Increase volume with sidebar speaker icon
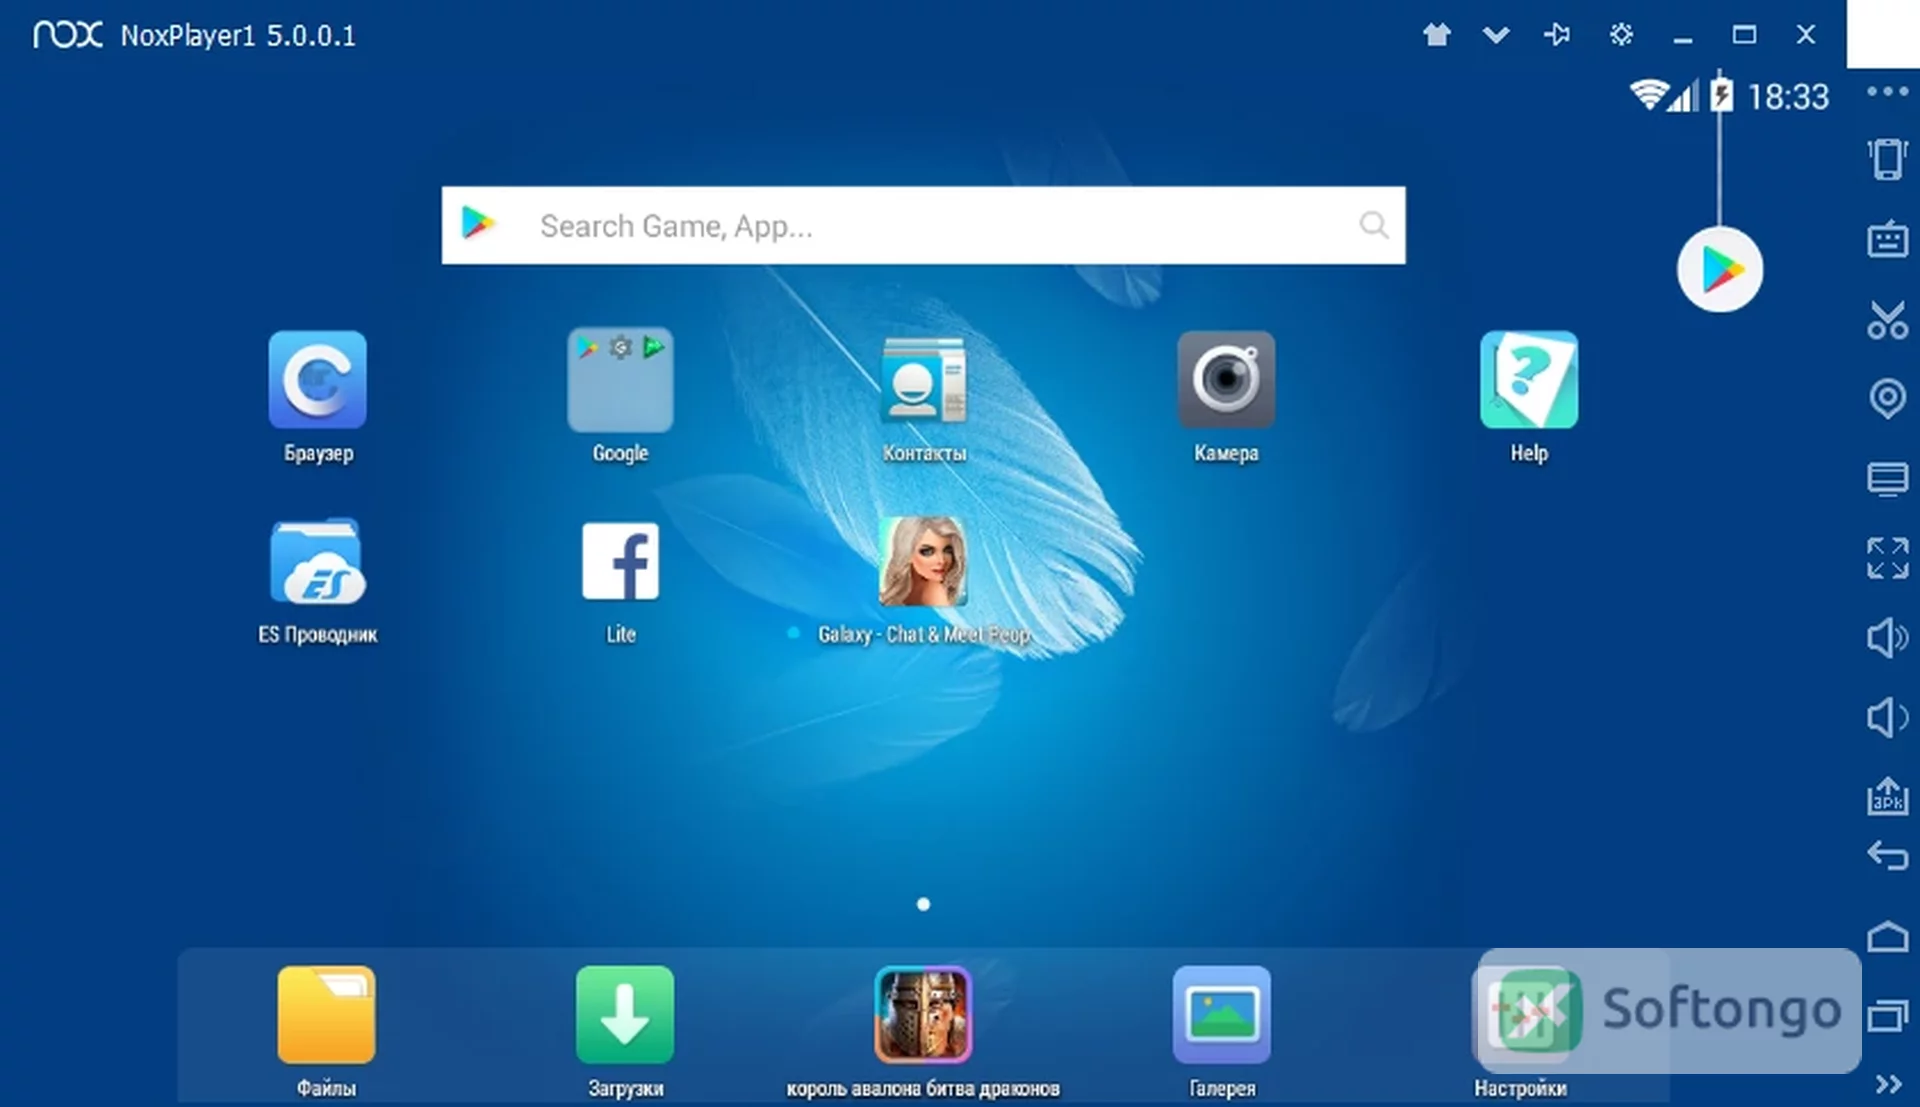 (x=1887, y=637)
